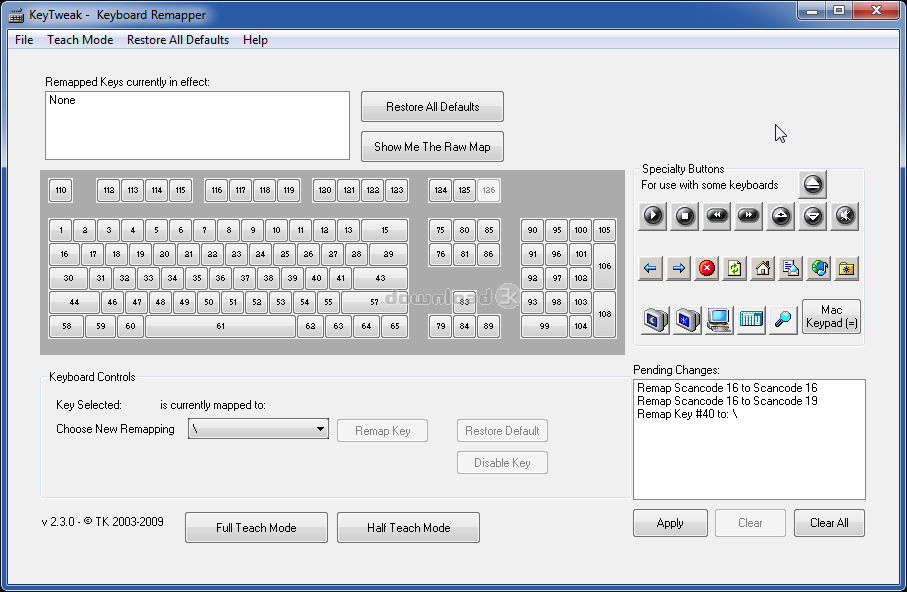Select the My Computer specialty button
The width and height of the screenshot is (907, 592).
click(720, 319)
